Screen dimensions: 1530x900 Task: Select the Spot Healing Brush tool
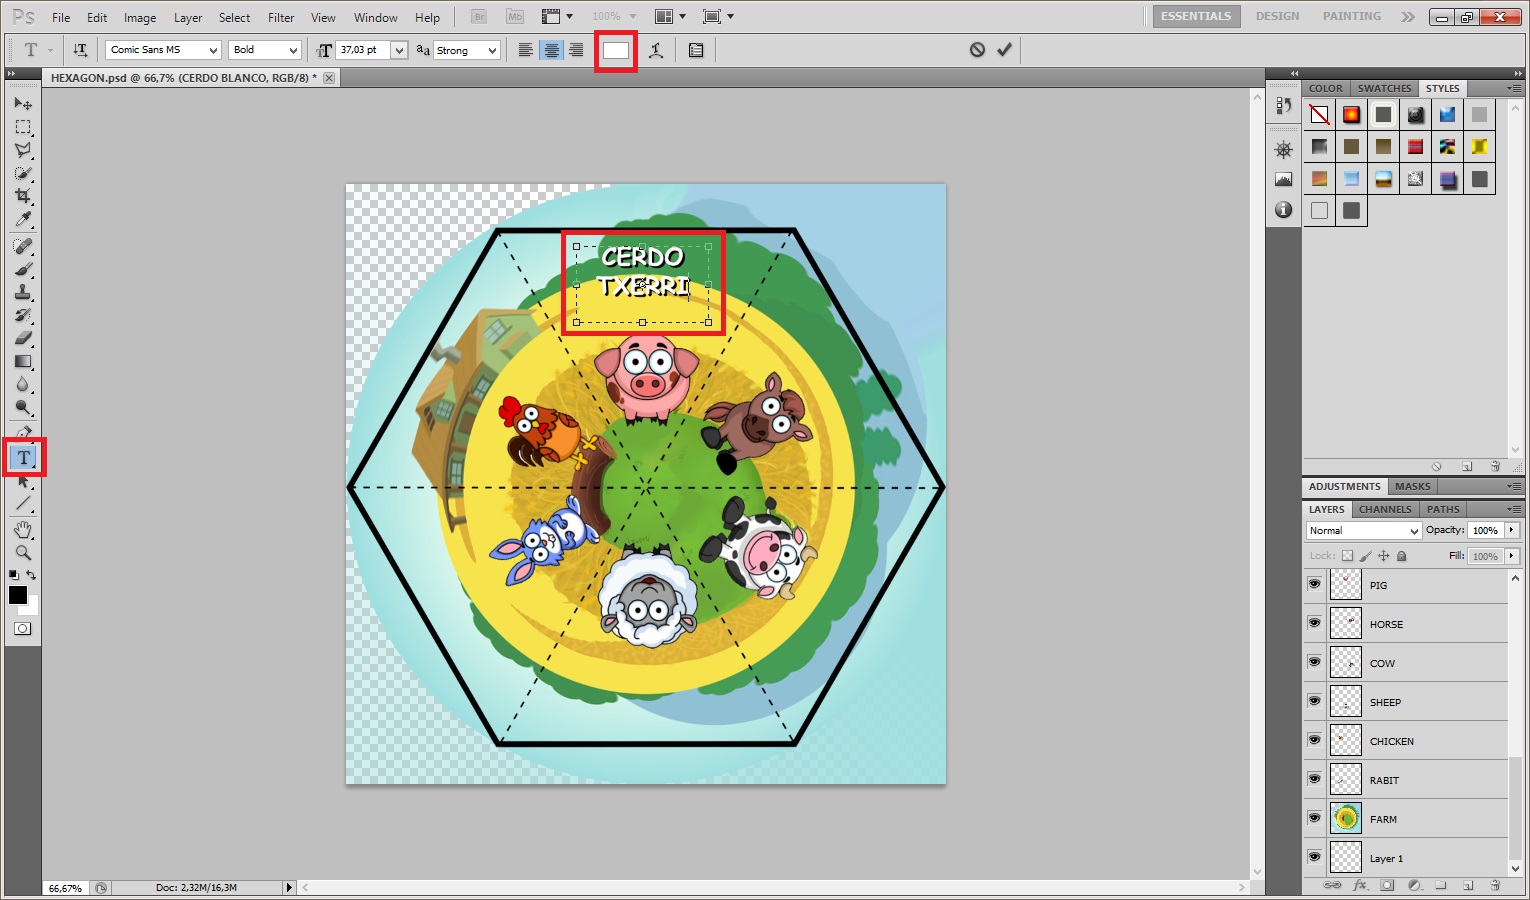pos(23,246)
